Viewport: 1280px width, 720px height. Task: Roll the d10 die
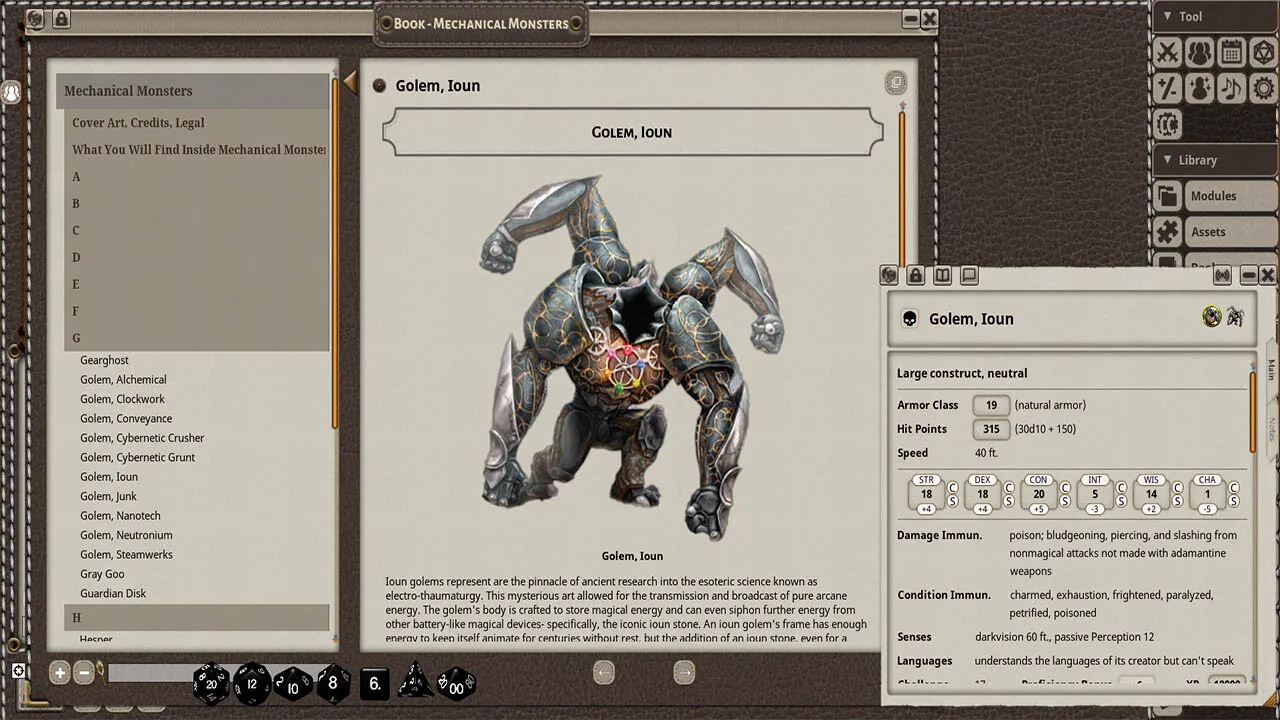coord(293,685)
